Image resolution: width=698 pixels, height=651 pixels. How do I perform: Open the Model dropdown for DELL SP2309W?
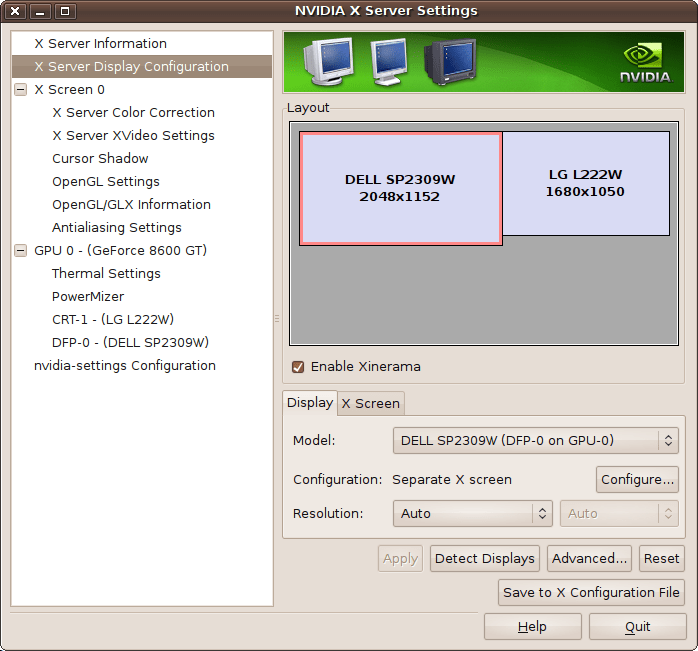[x=536, y=440]
